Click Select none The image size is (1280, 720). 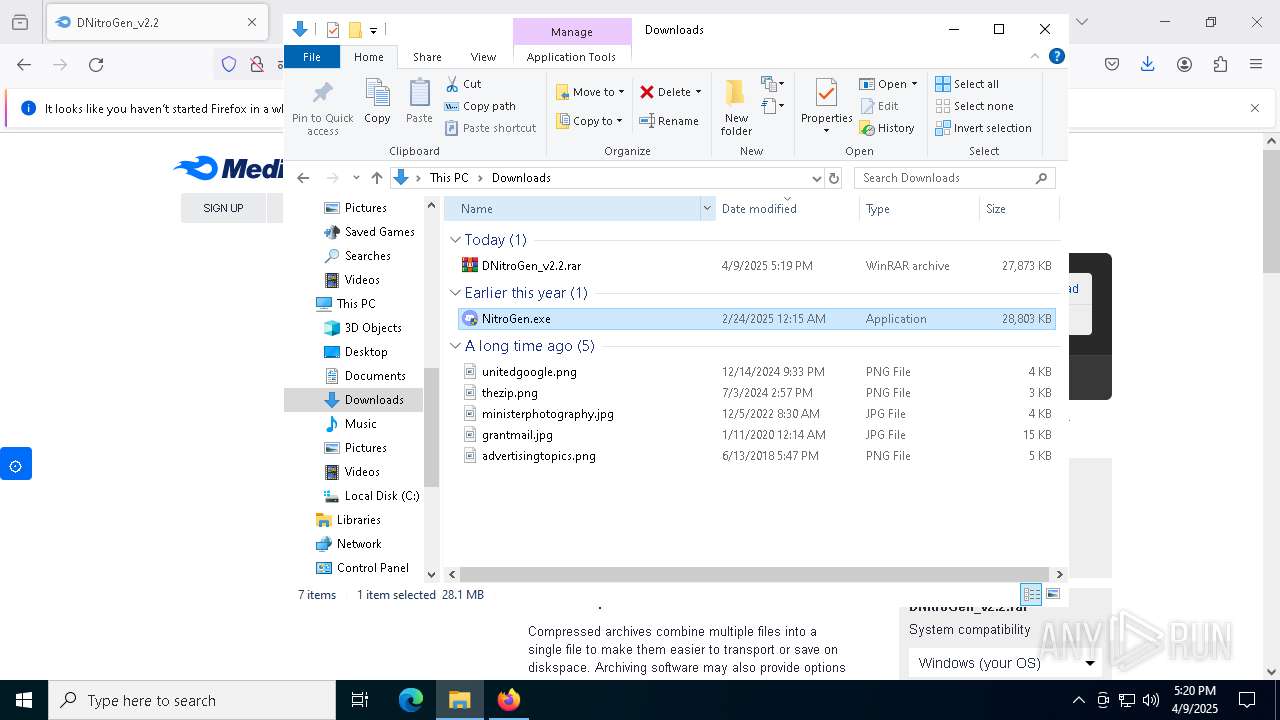pos(974,106)
